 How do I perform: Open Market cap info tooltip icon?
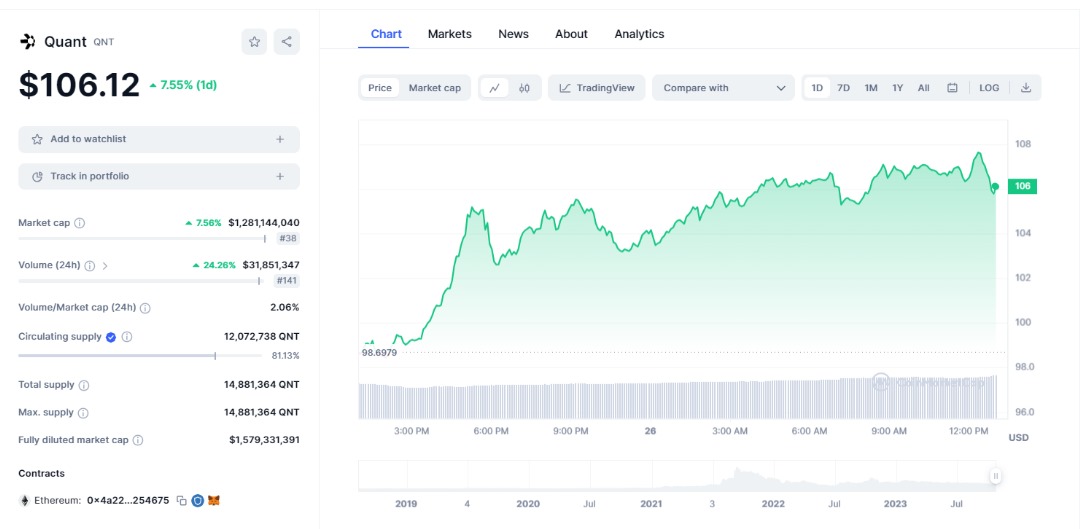point(80,223)
